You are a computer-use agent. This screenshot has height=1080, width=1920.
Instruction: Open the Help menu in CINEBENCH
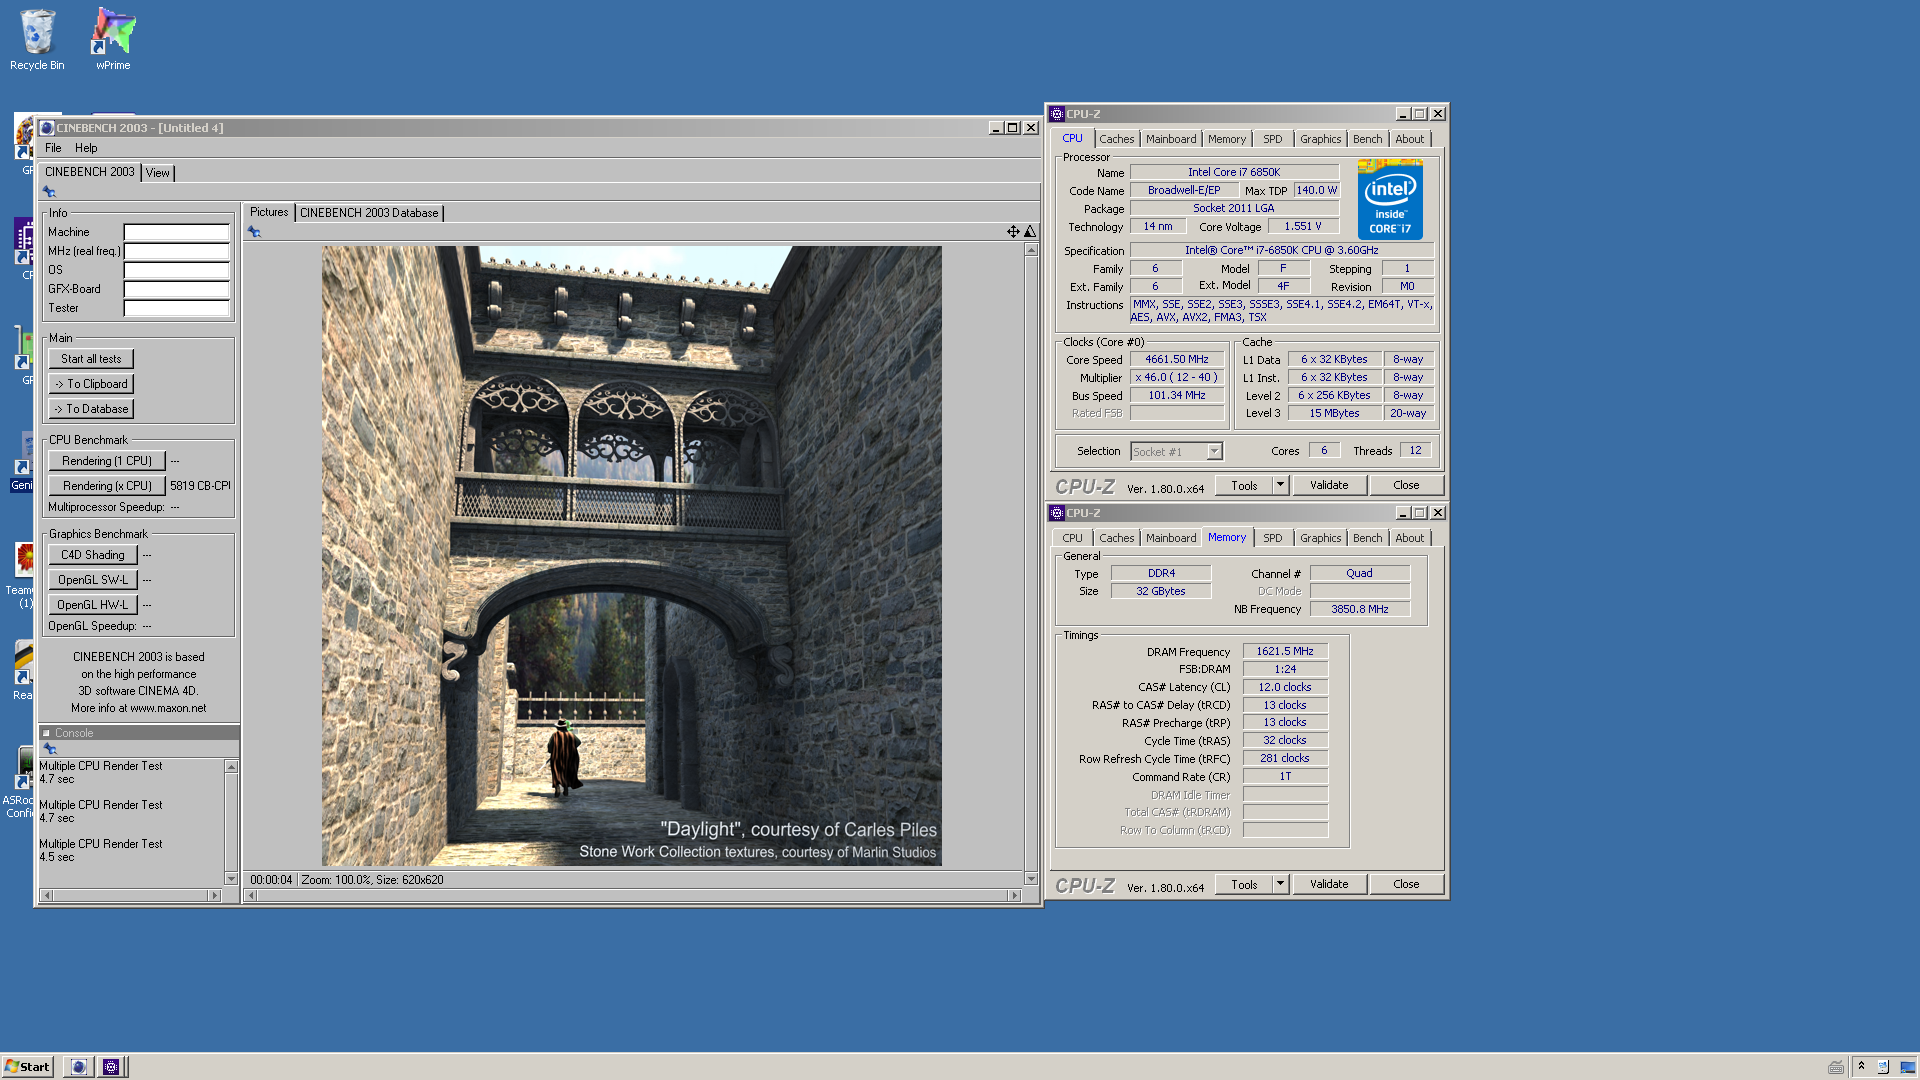[x=86, y=148]
